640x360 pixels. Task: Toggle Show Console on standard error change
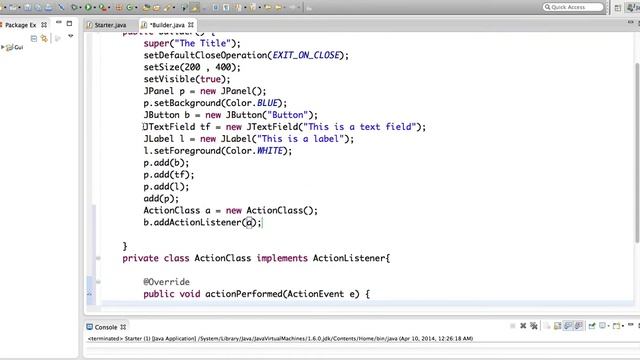coord(578,326)
